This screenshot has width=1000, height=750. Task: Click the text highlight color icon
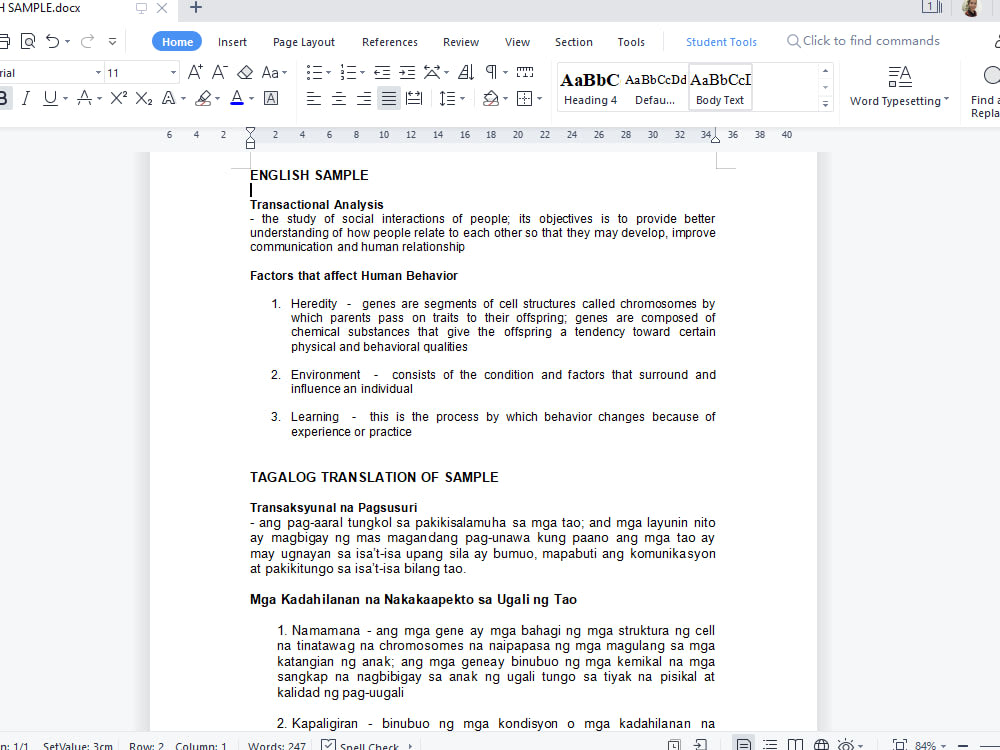coord(203,98)
